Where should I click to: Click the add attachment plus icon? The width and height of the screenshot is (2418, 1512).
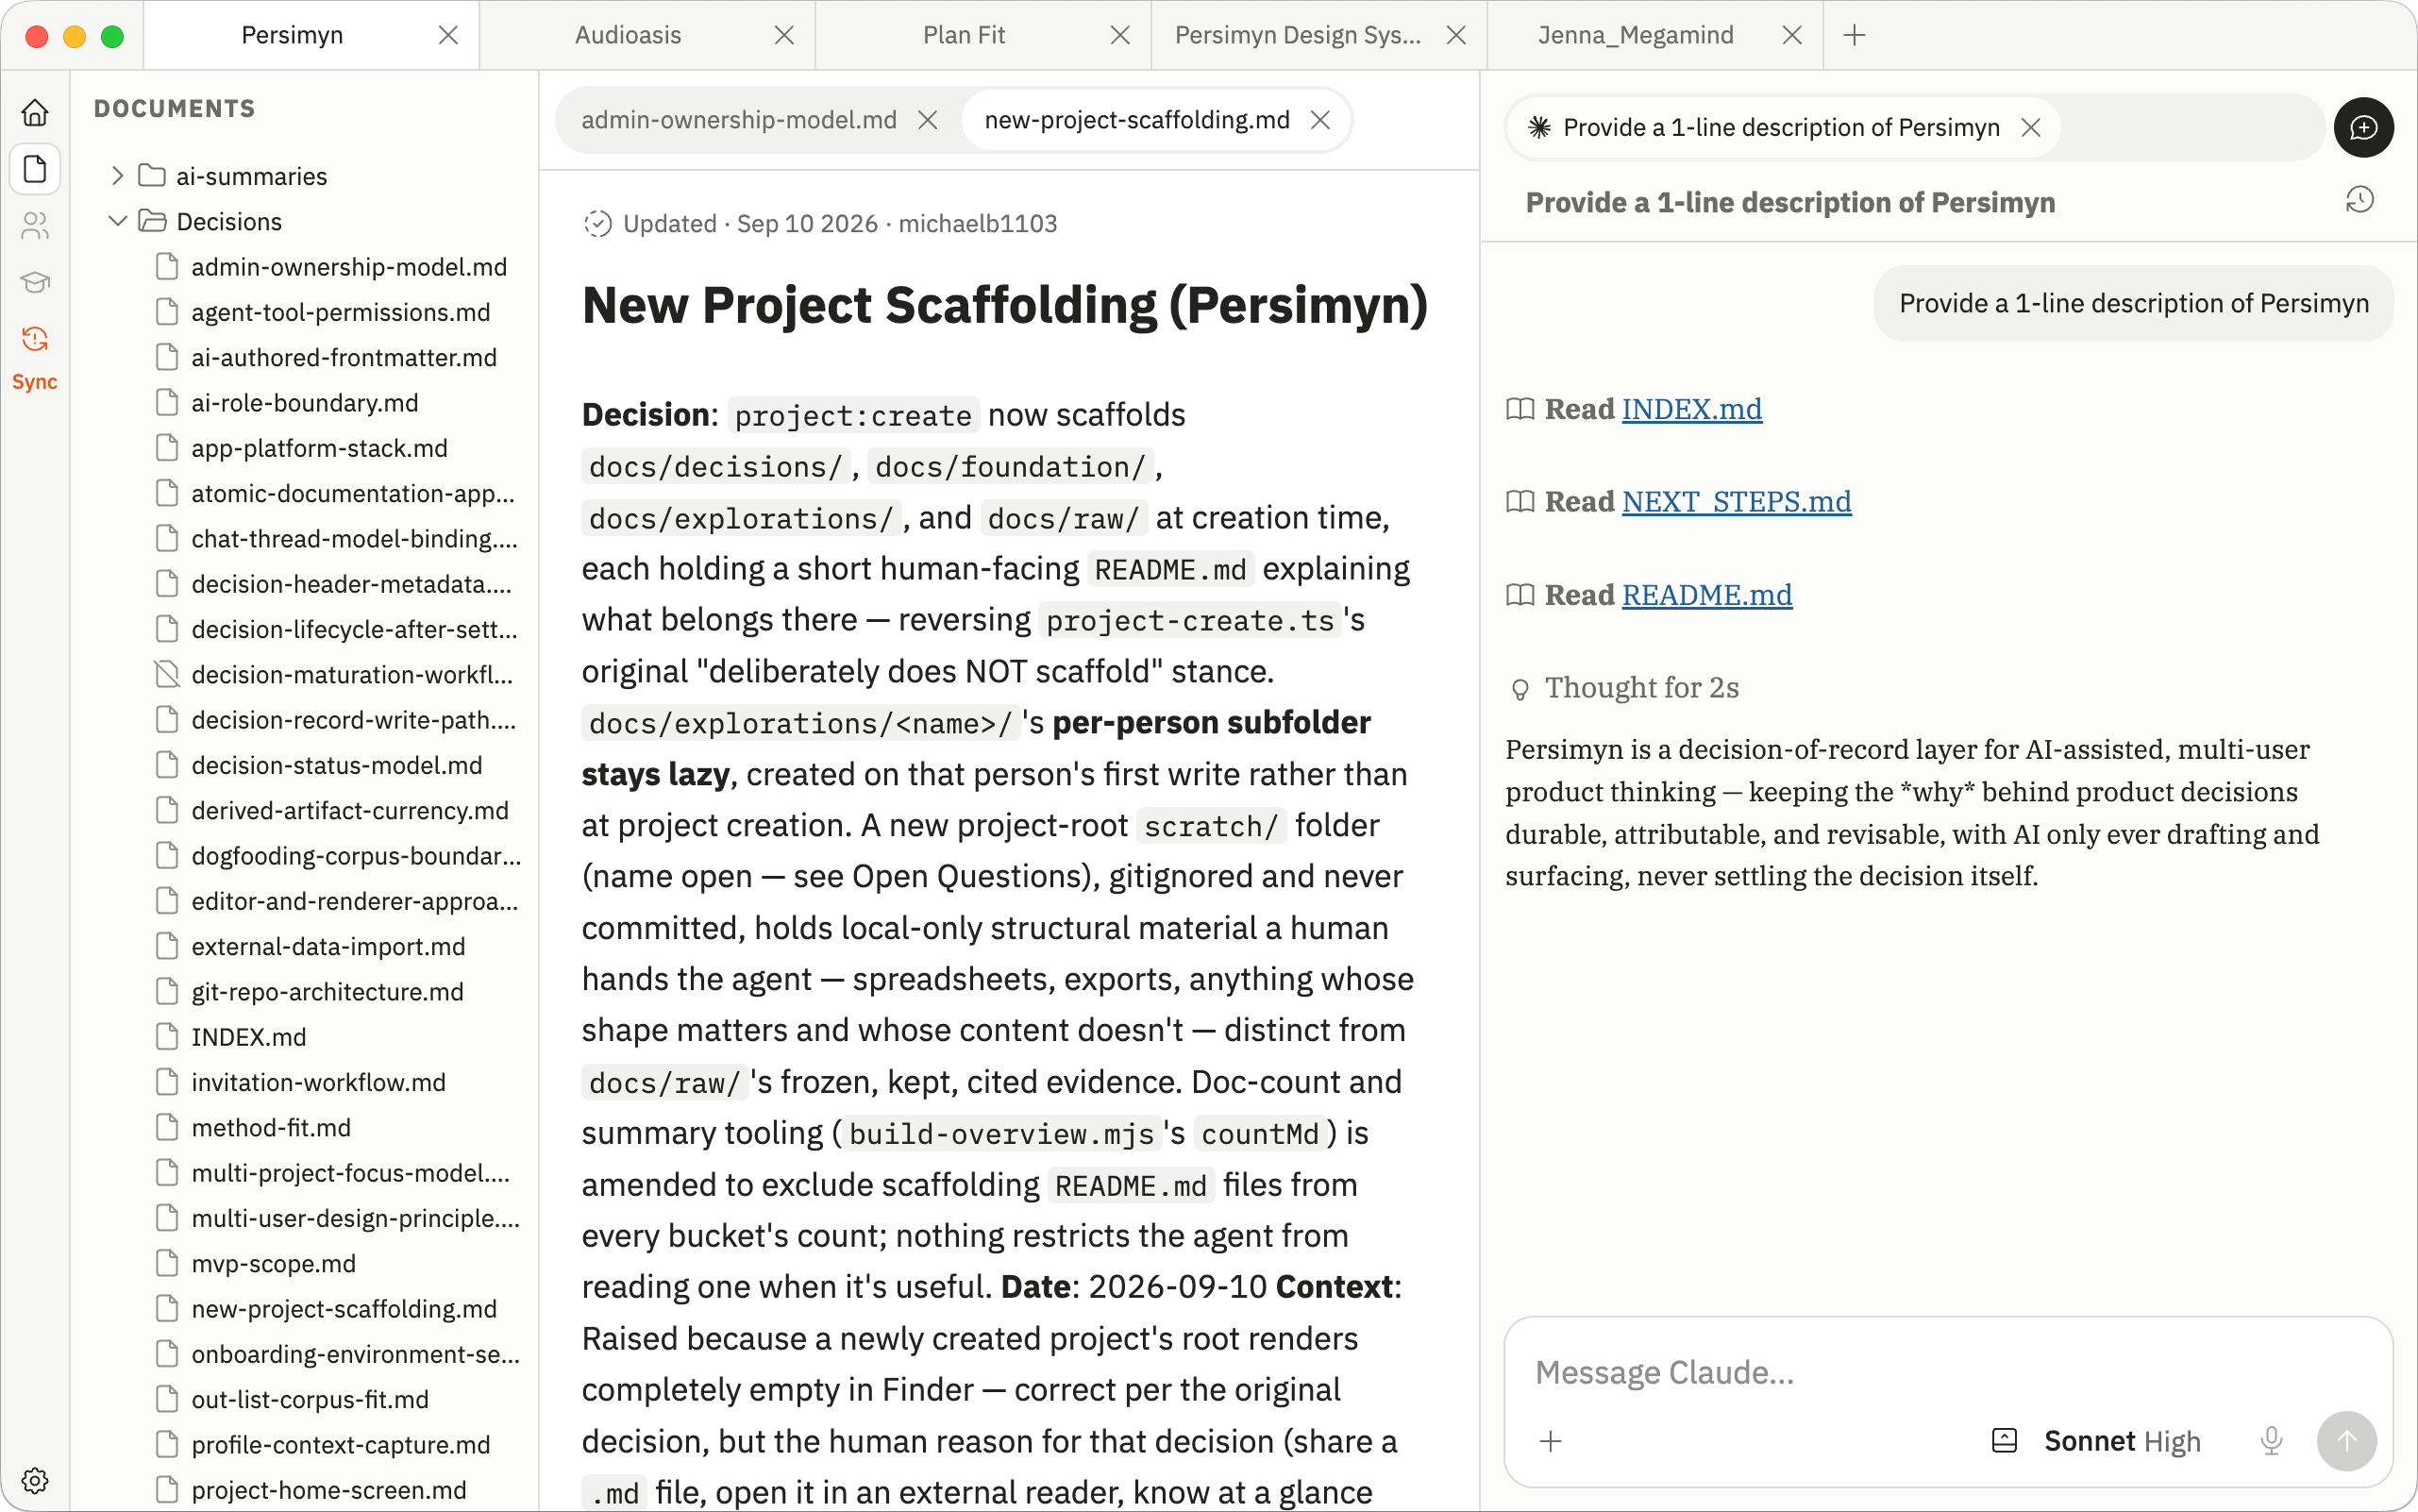1550,1441
